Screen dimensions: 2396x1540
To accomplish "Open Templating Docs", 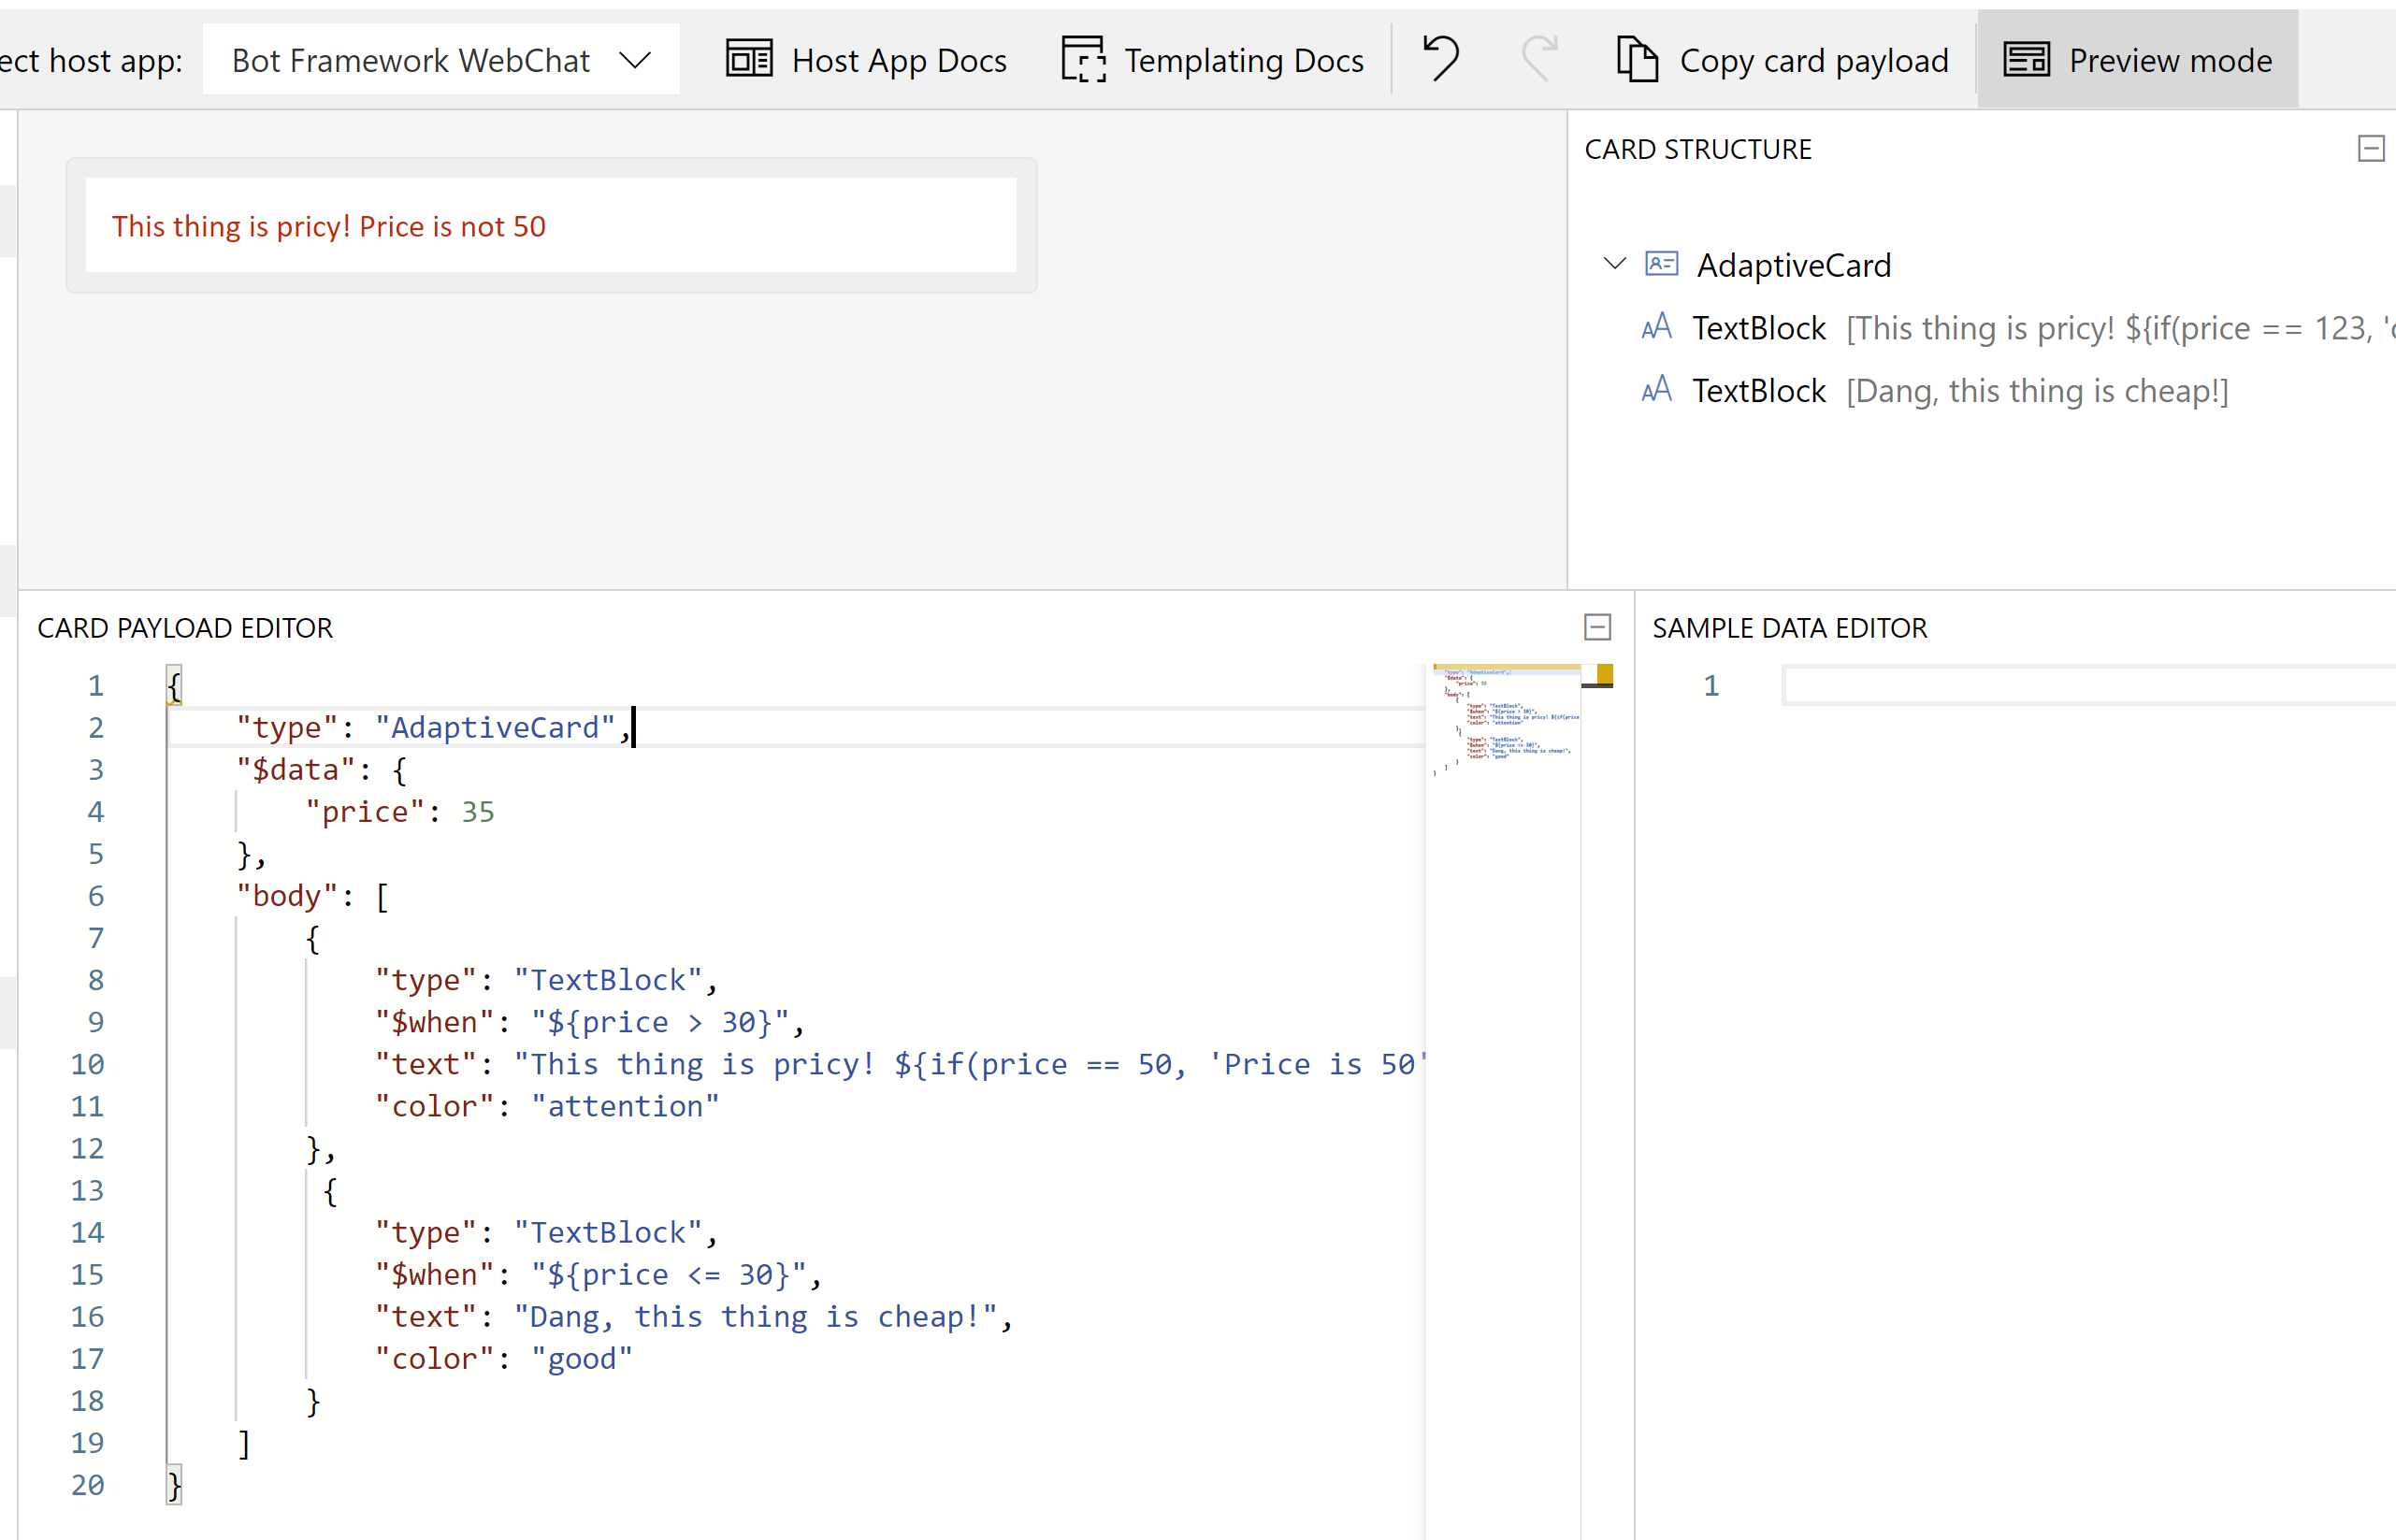I will (1243, 60).
